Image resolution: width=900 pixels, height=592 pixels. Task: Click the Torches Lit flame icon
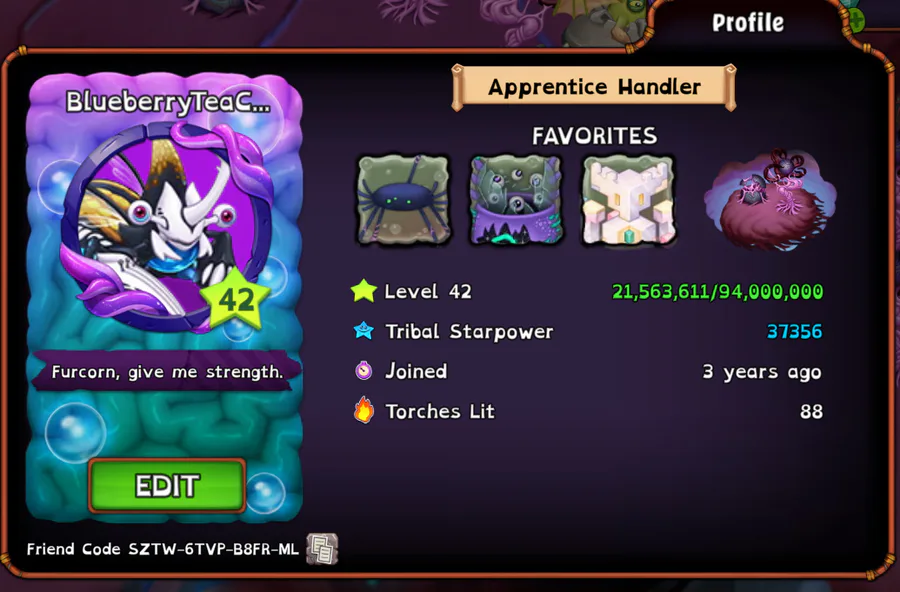(x=364, y=410)
